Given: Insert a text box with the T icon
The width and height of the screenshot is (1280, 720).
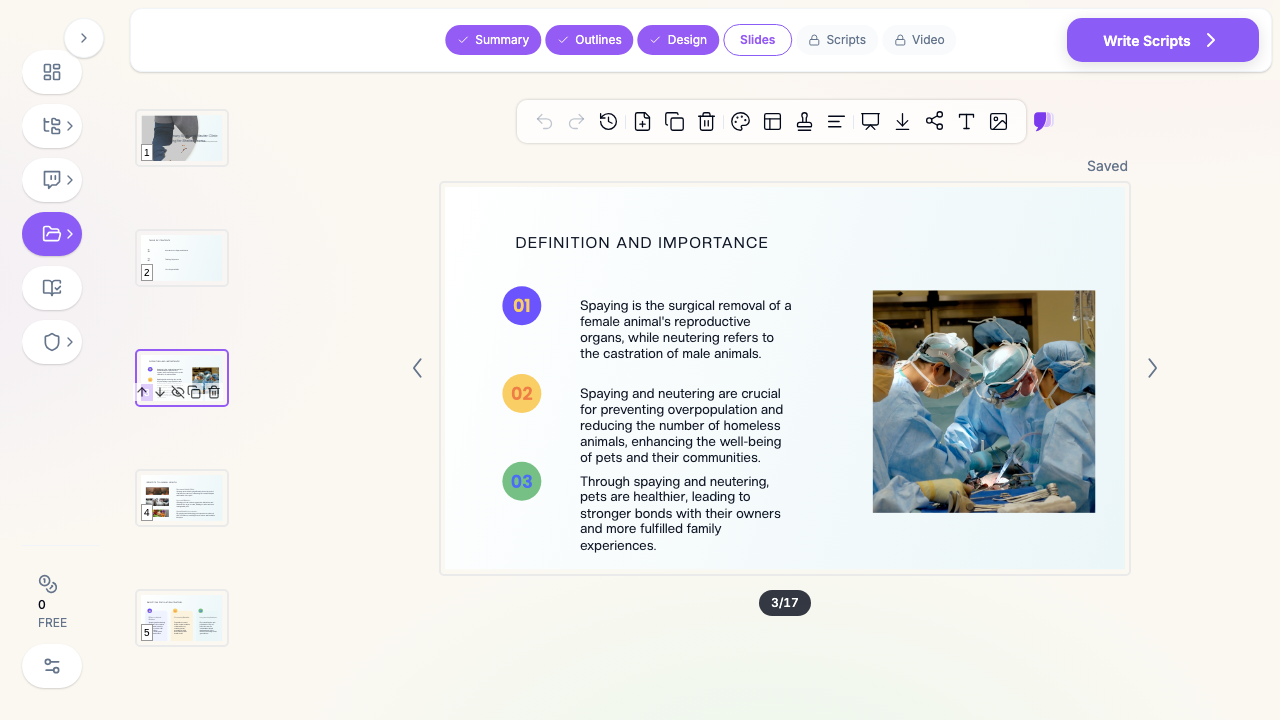Looking at the screenshot, I should (966, 121).
